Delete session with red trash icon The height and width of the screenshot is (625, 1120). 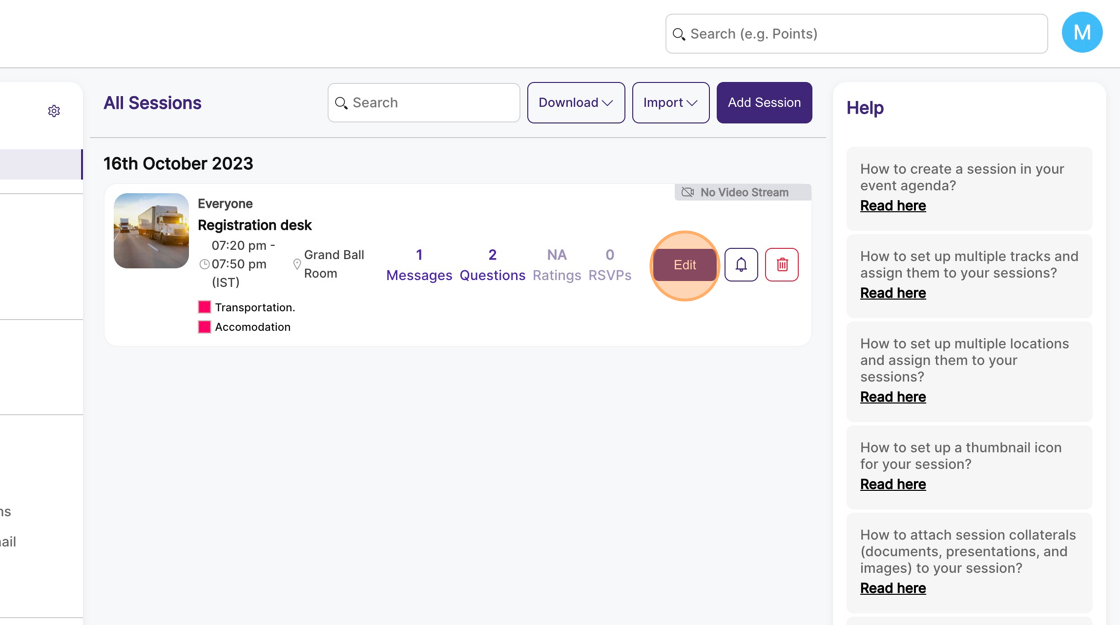click(782, 265)
